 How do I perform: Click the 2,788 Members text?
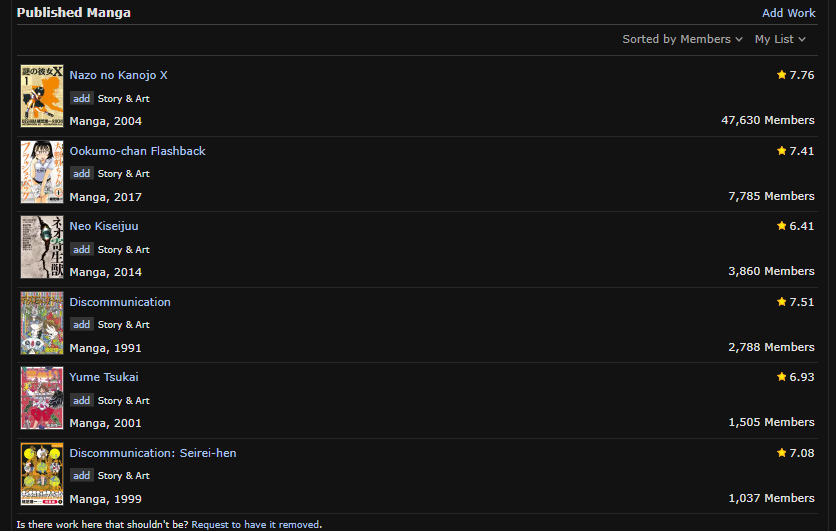771,347
